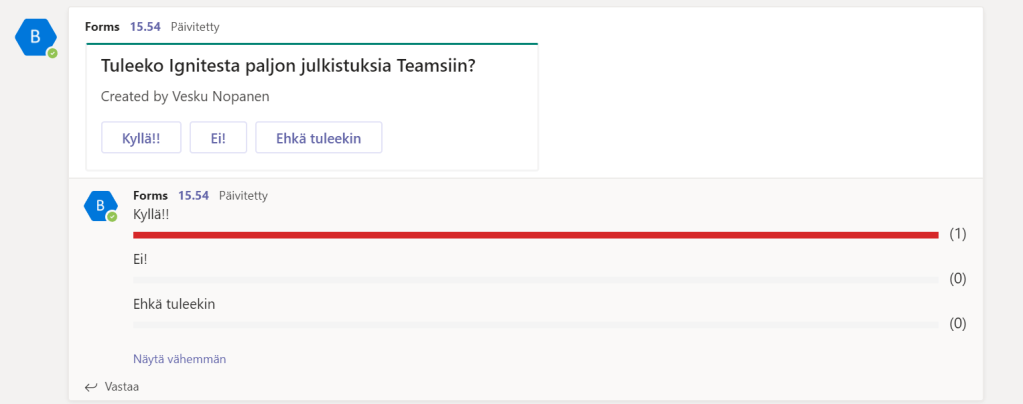Click the green presence badge on the reply avatar
The width and height of the screenshot is (1023, 404).
[x=112, y=216]
